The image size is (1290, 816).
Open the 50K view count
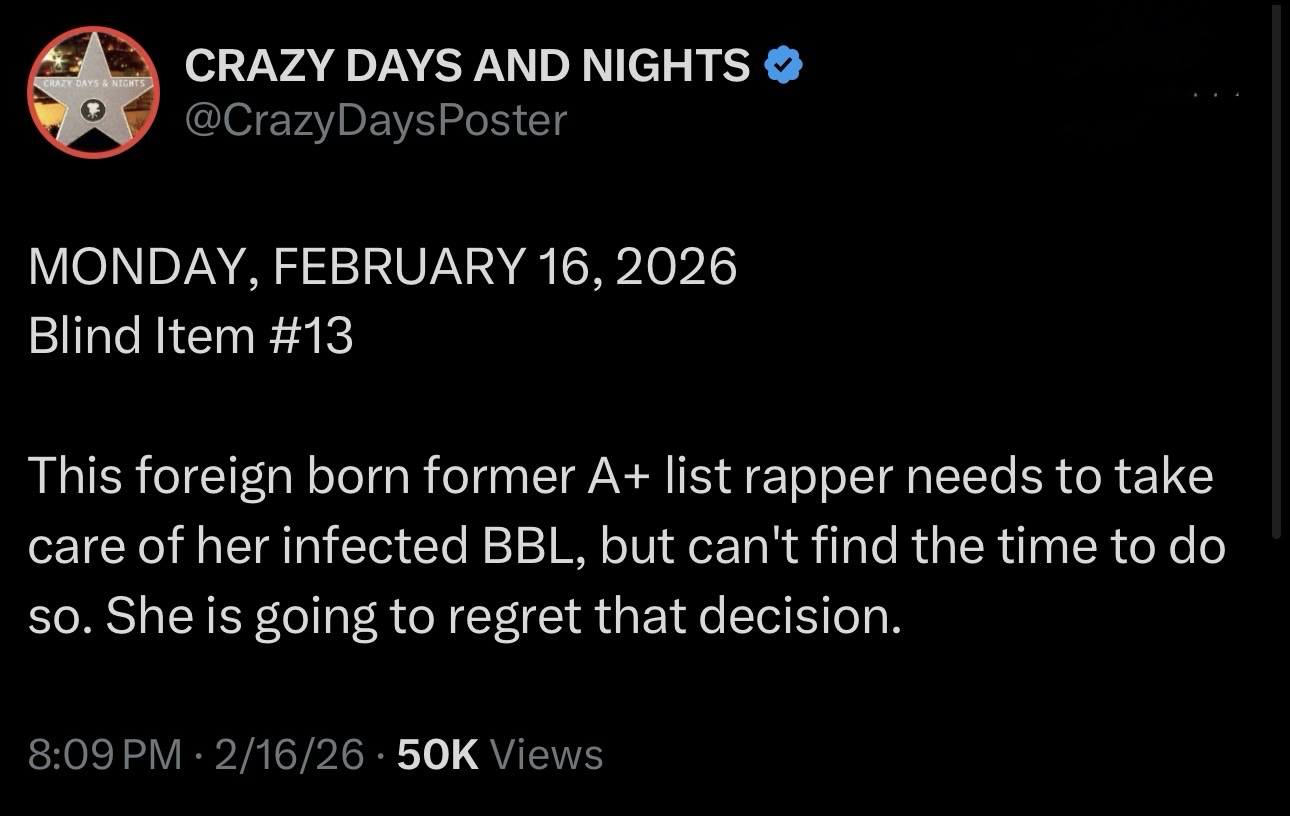tap(438, 753)
